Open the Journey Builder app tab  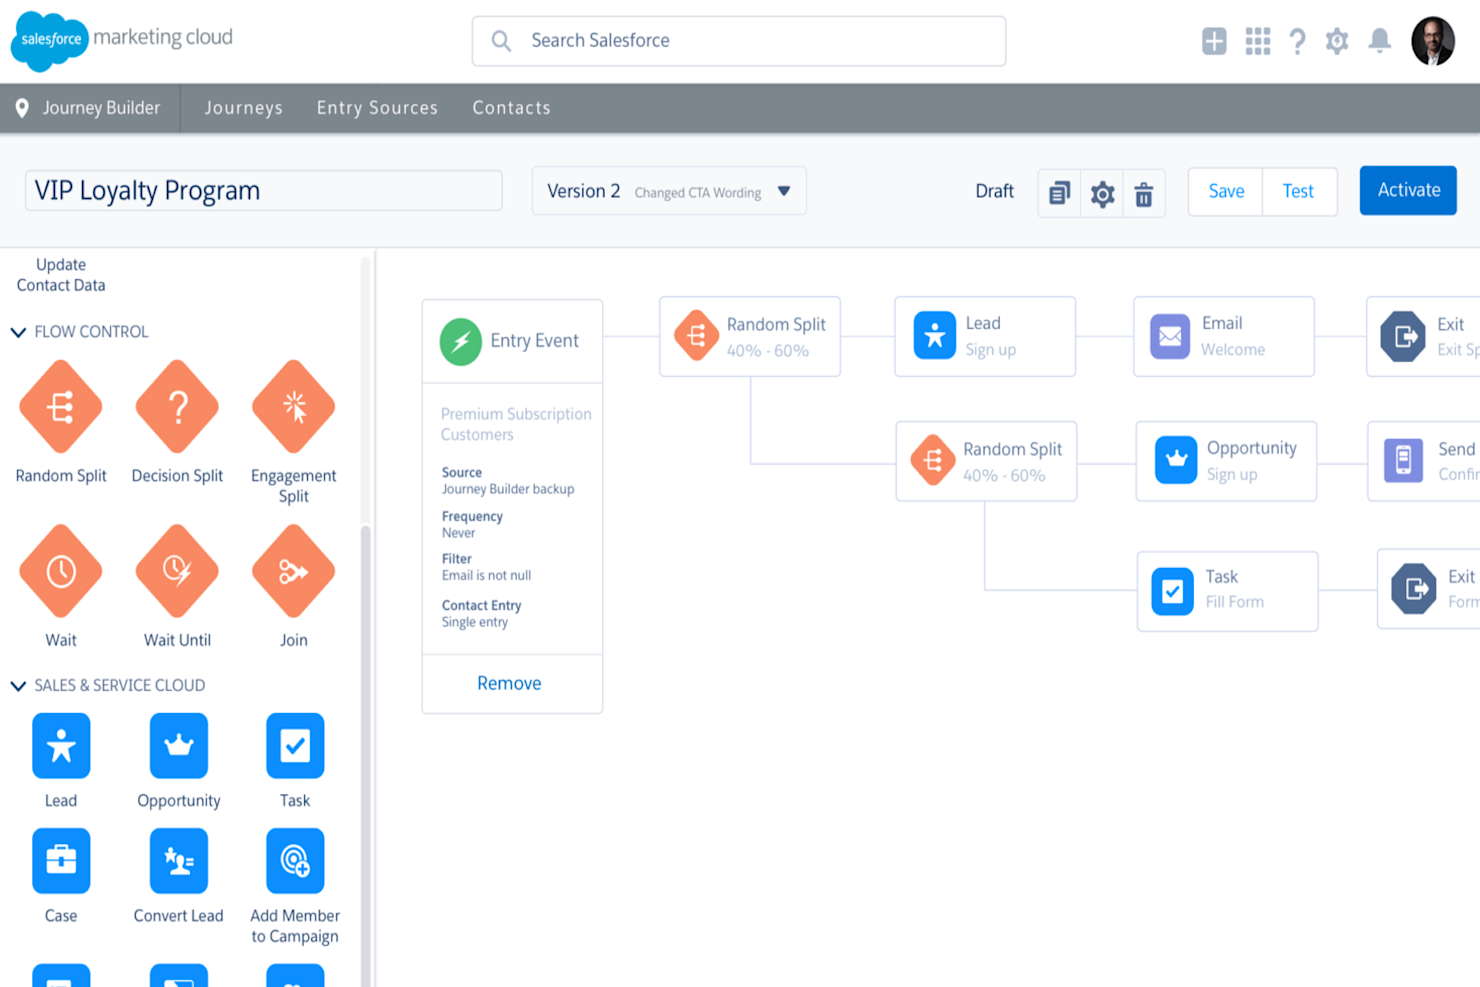pyautogui.click(x=90, y=108)
